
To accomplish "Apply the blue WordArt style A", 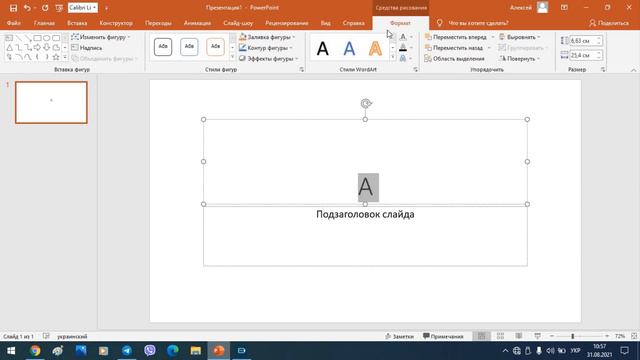I will [349, 49].
